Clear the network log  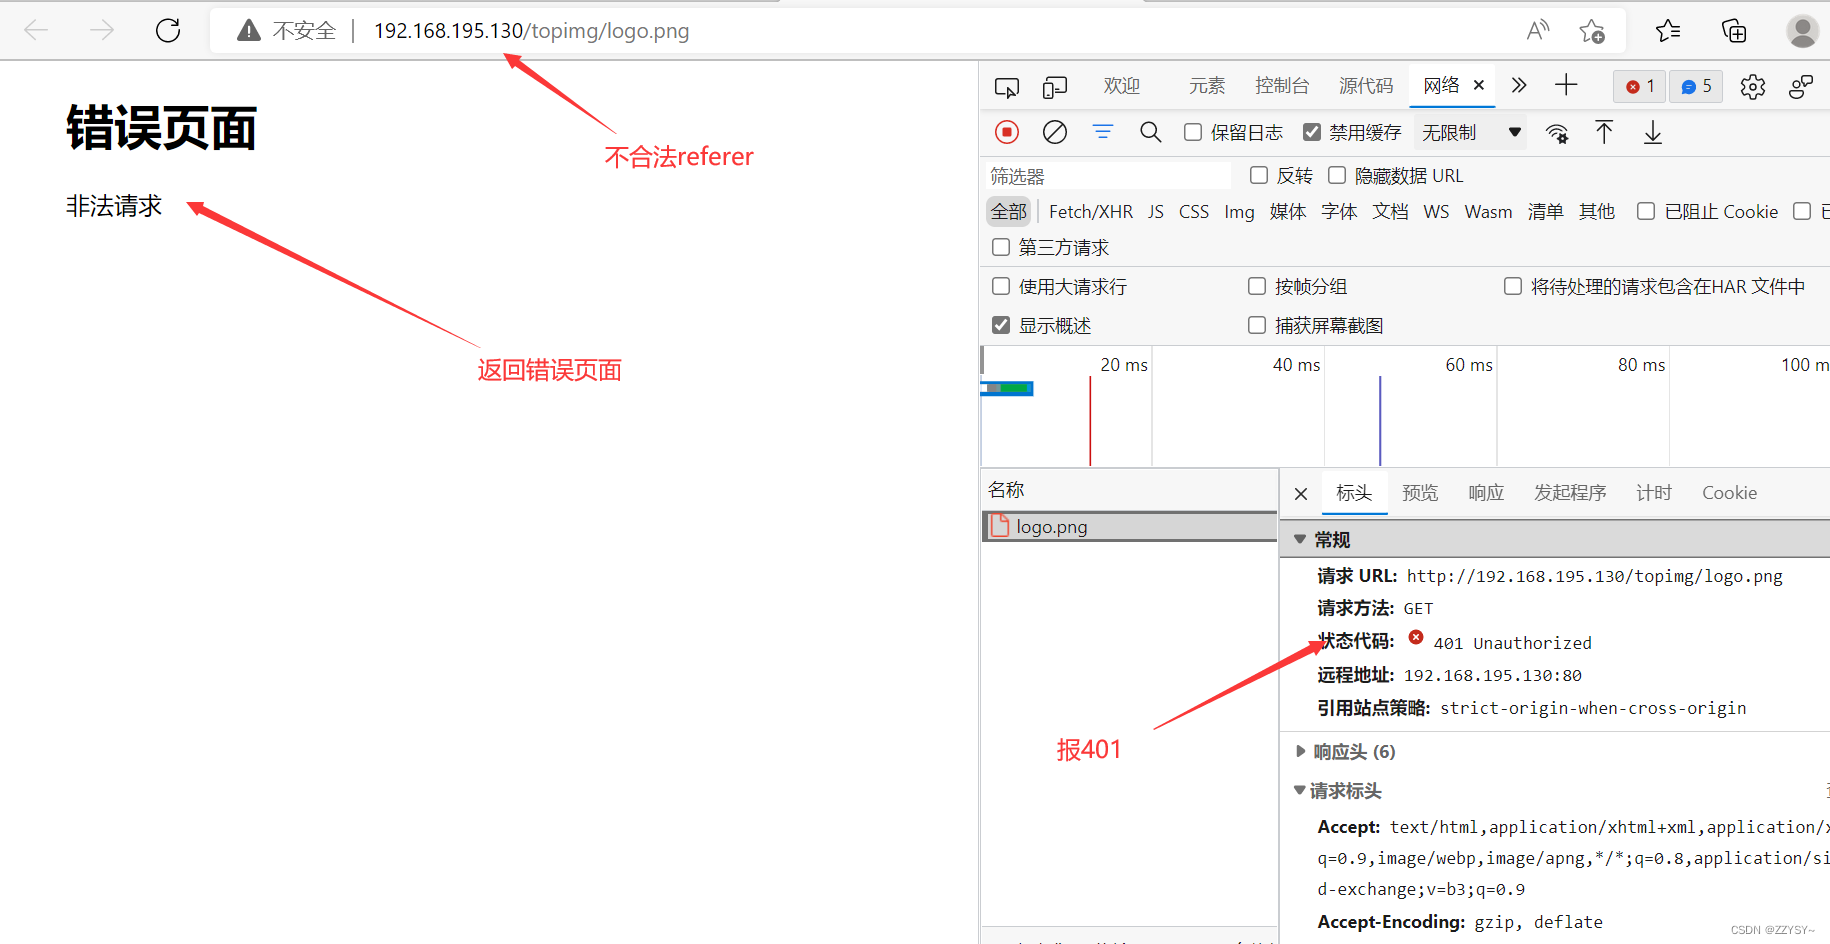pos(1055,132)
